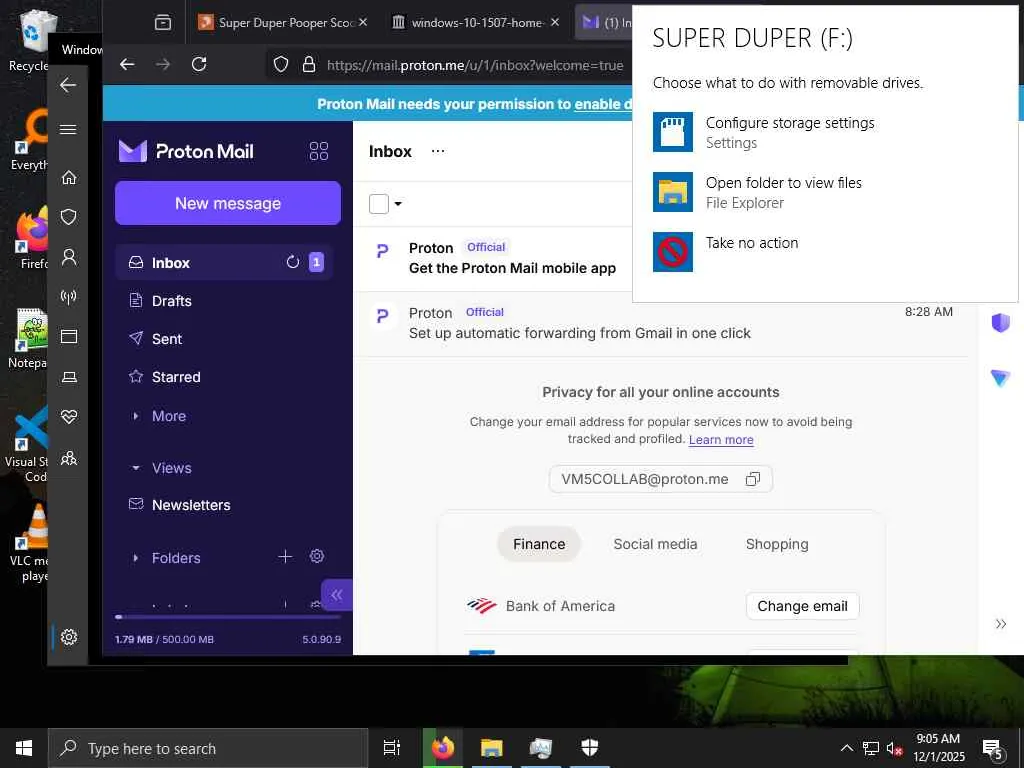The height and width of the screenshot is (768, 1024).
Task: Choose Open folder to view files
Action: point(825,192)
